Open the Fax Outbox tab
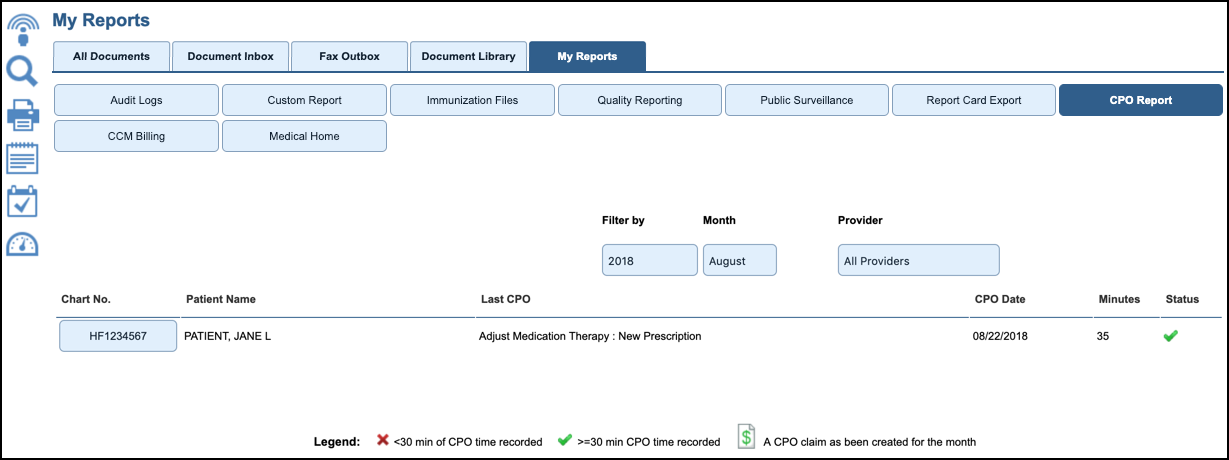This screenshot has height=460, width=1229. pos(349,56)
